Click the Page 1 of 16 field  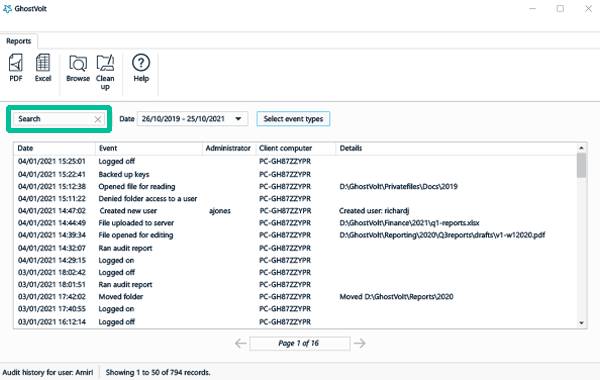click(300, 343)
